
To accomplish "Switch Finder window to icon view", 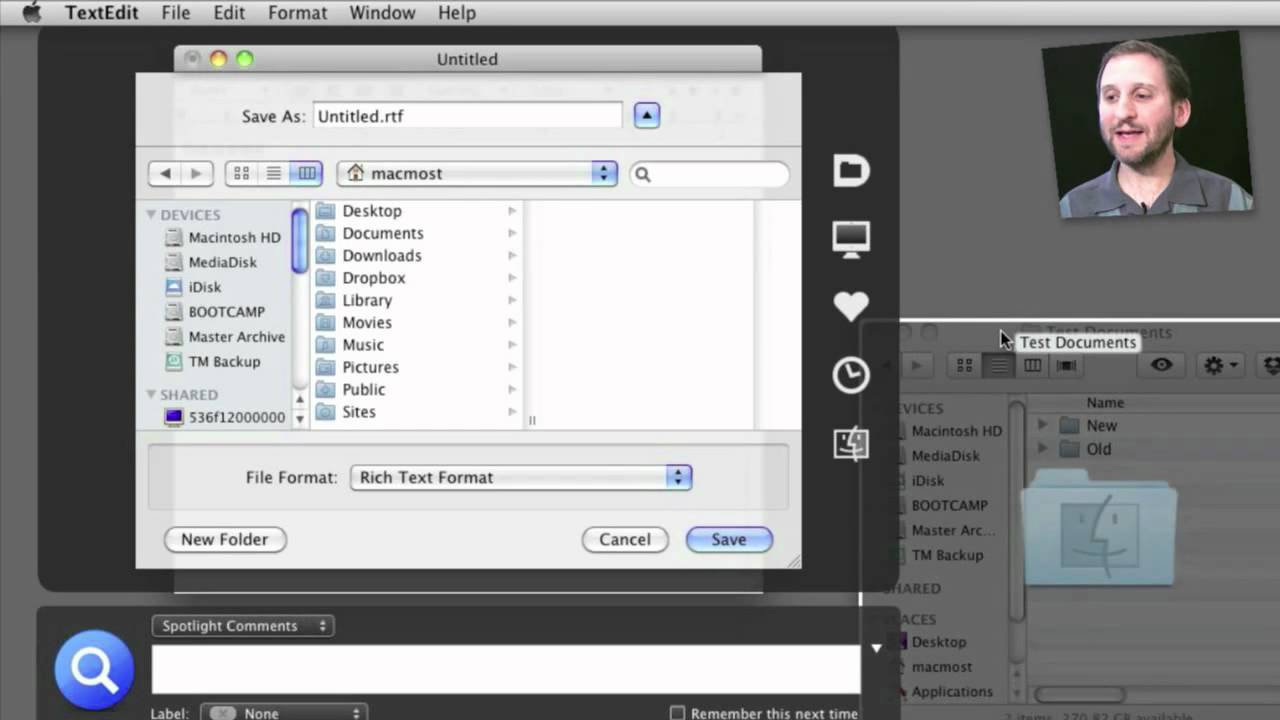I will point(964,365).
